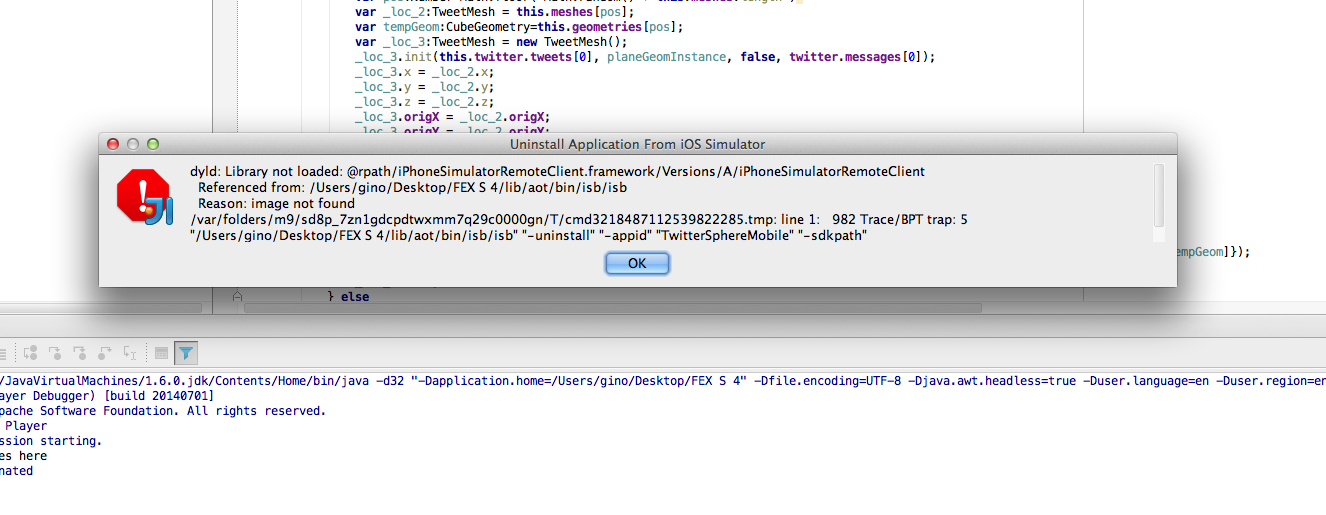Click the code line "_loc_3.x = _loc_2.x;"
Screen dimensions: 1326x515
424,72
